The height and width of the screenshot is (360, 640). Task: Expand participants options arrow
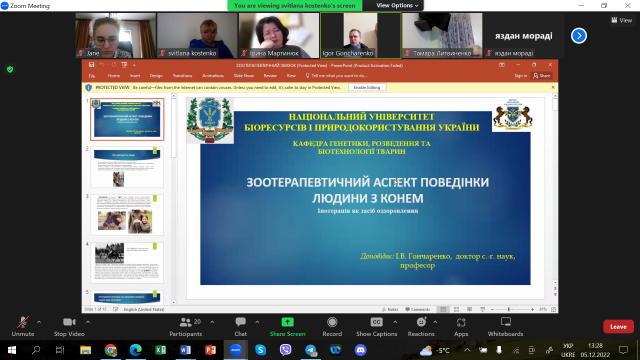click(x=212, y=322)
